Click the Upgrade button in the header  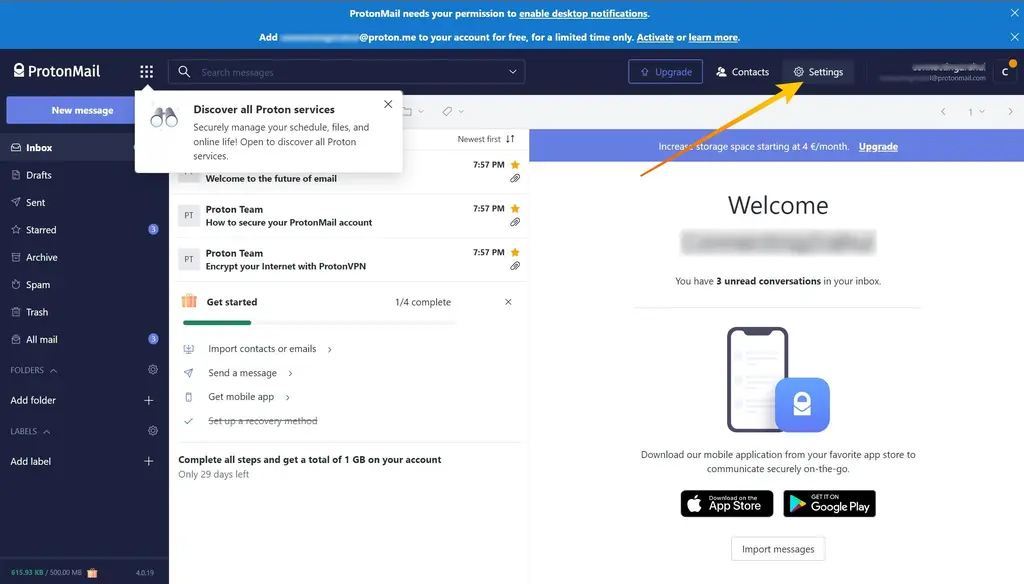[x=665, y=72]
